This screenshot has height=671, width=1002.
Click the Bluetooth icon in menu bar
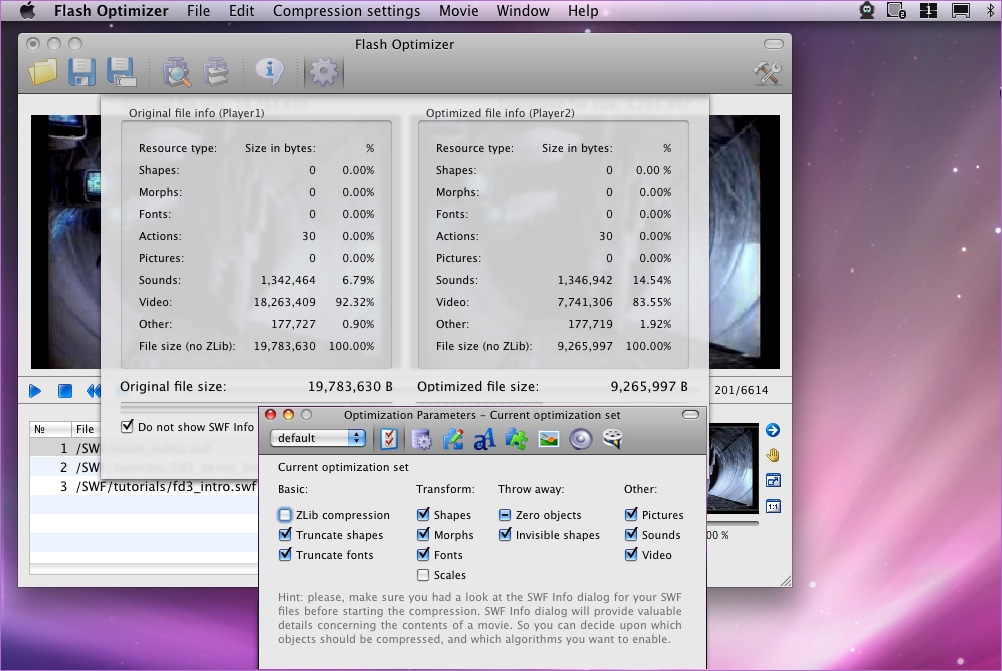tap(991, 10)
